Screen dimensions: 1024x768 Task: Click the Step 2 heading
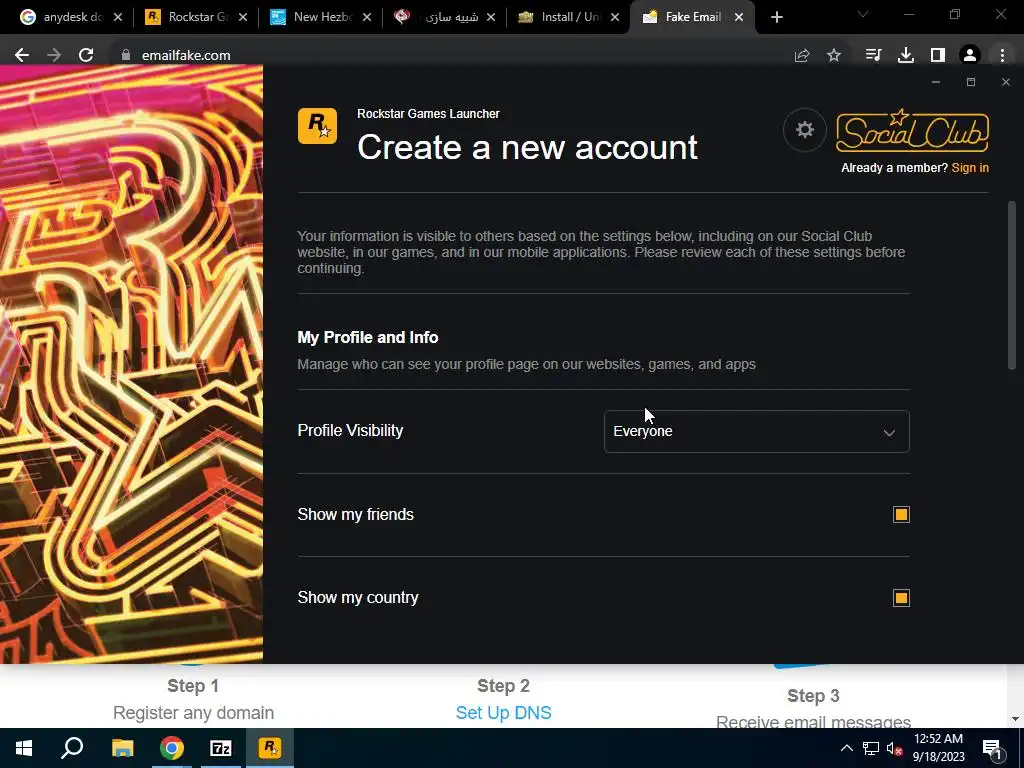(504, 686)
